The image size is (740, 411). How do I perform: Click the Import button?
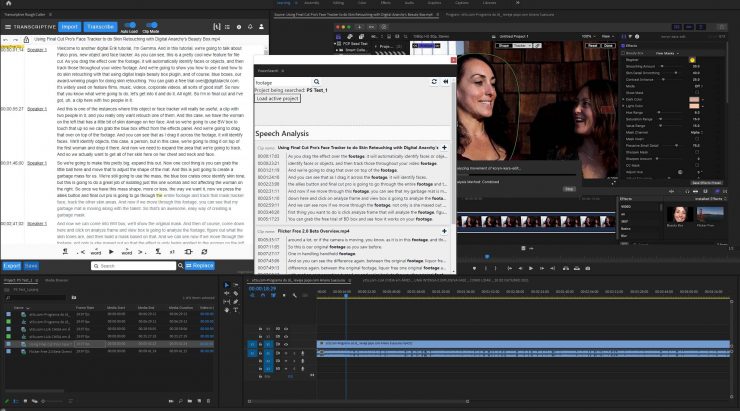click(69, 26)
